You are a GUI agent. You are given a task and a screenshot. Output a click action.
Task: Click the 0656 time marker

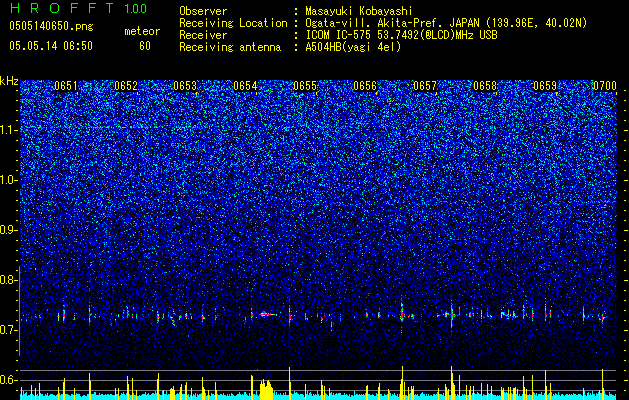(x=365, y=86)
